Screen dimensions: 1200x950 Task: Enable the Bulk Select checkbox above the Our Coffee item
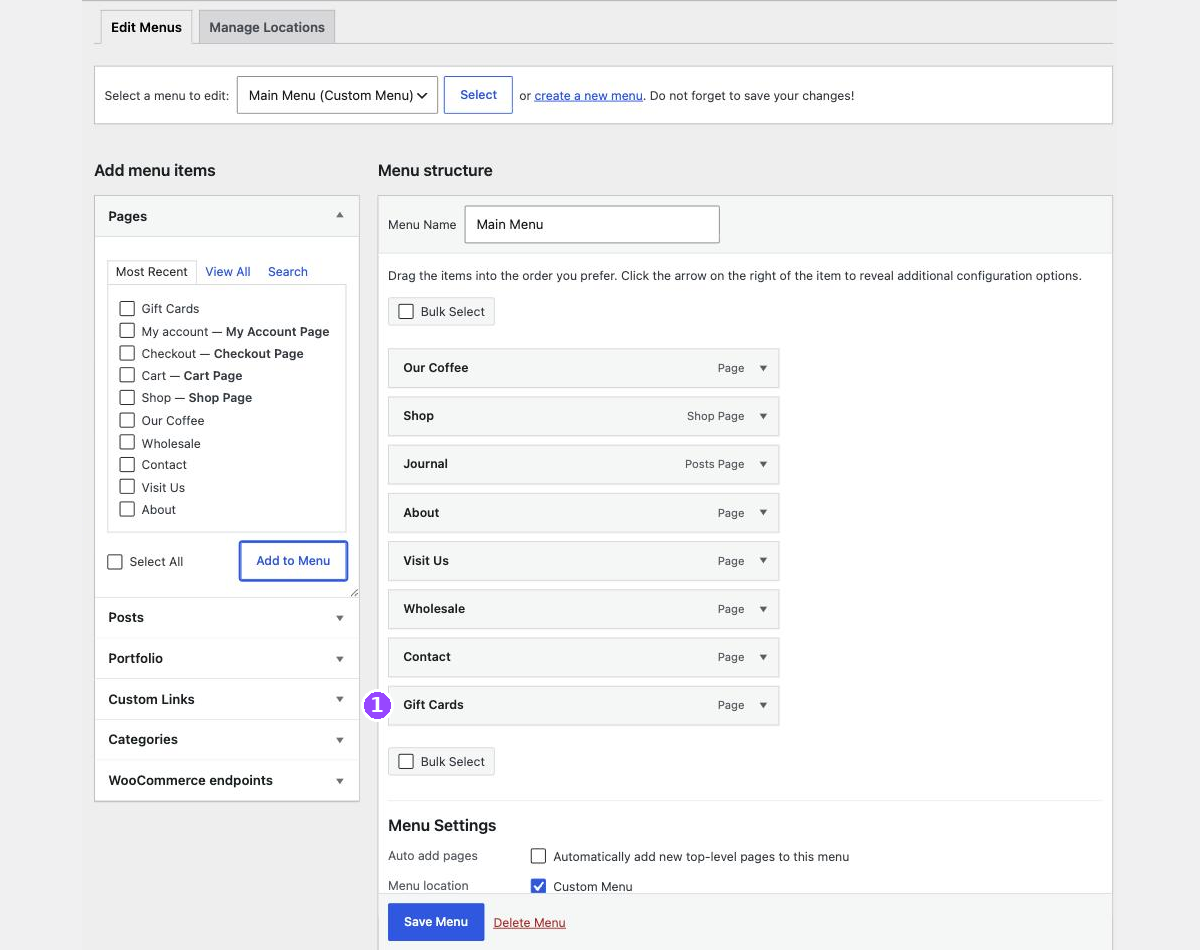click(x=406, y=311)
